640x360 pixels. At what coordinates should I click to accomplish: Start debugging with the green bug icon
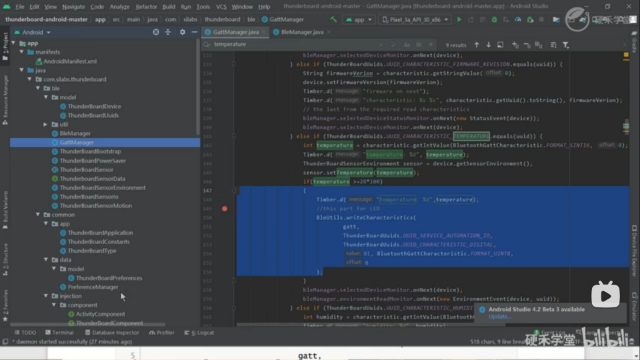point(494,19)
